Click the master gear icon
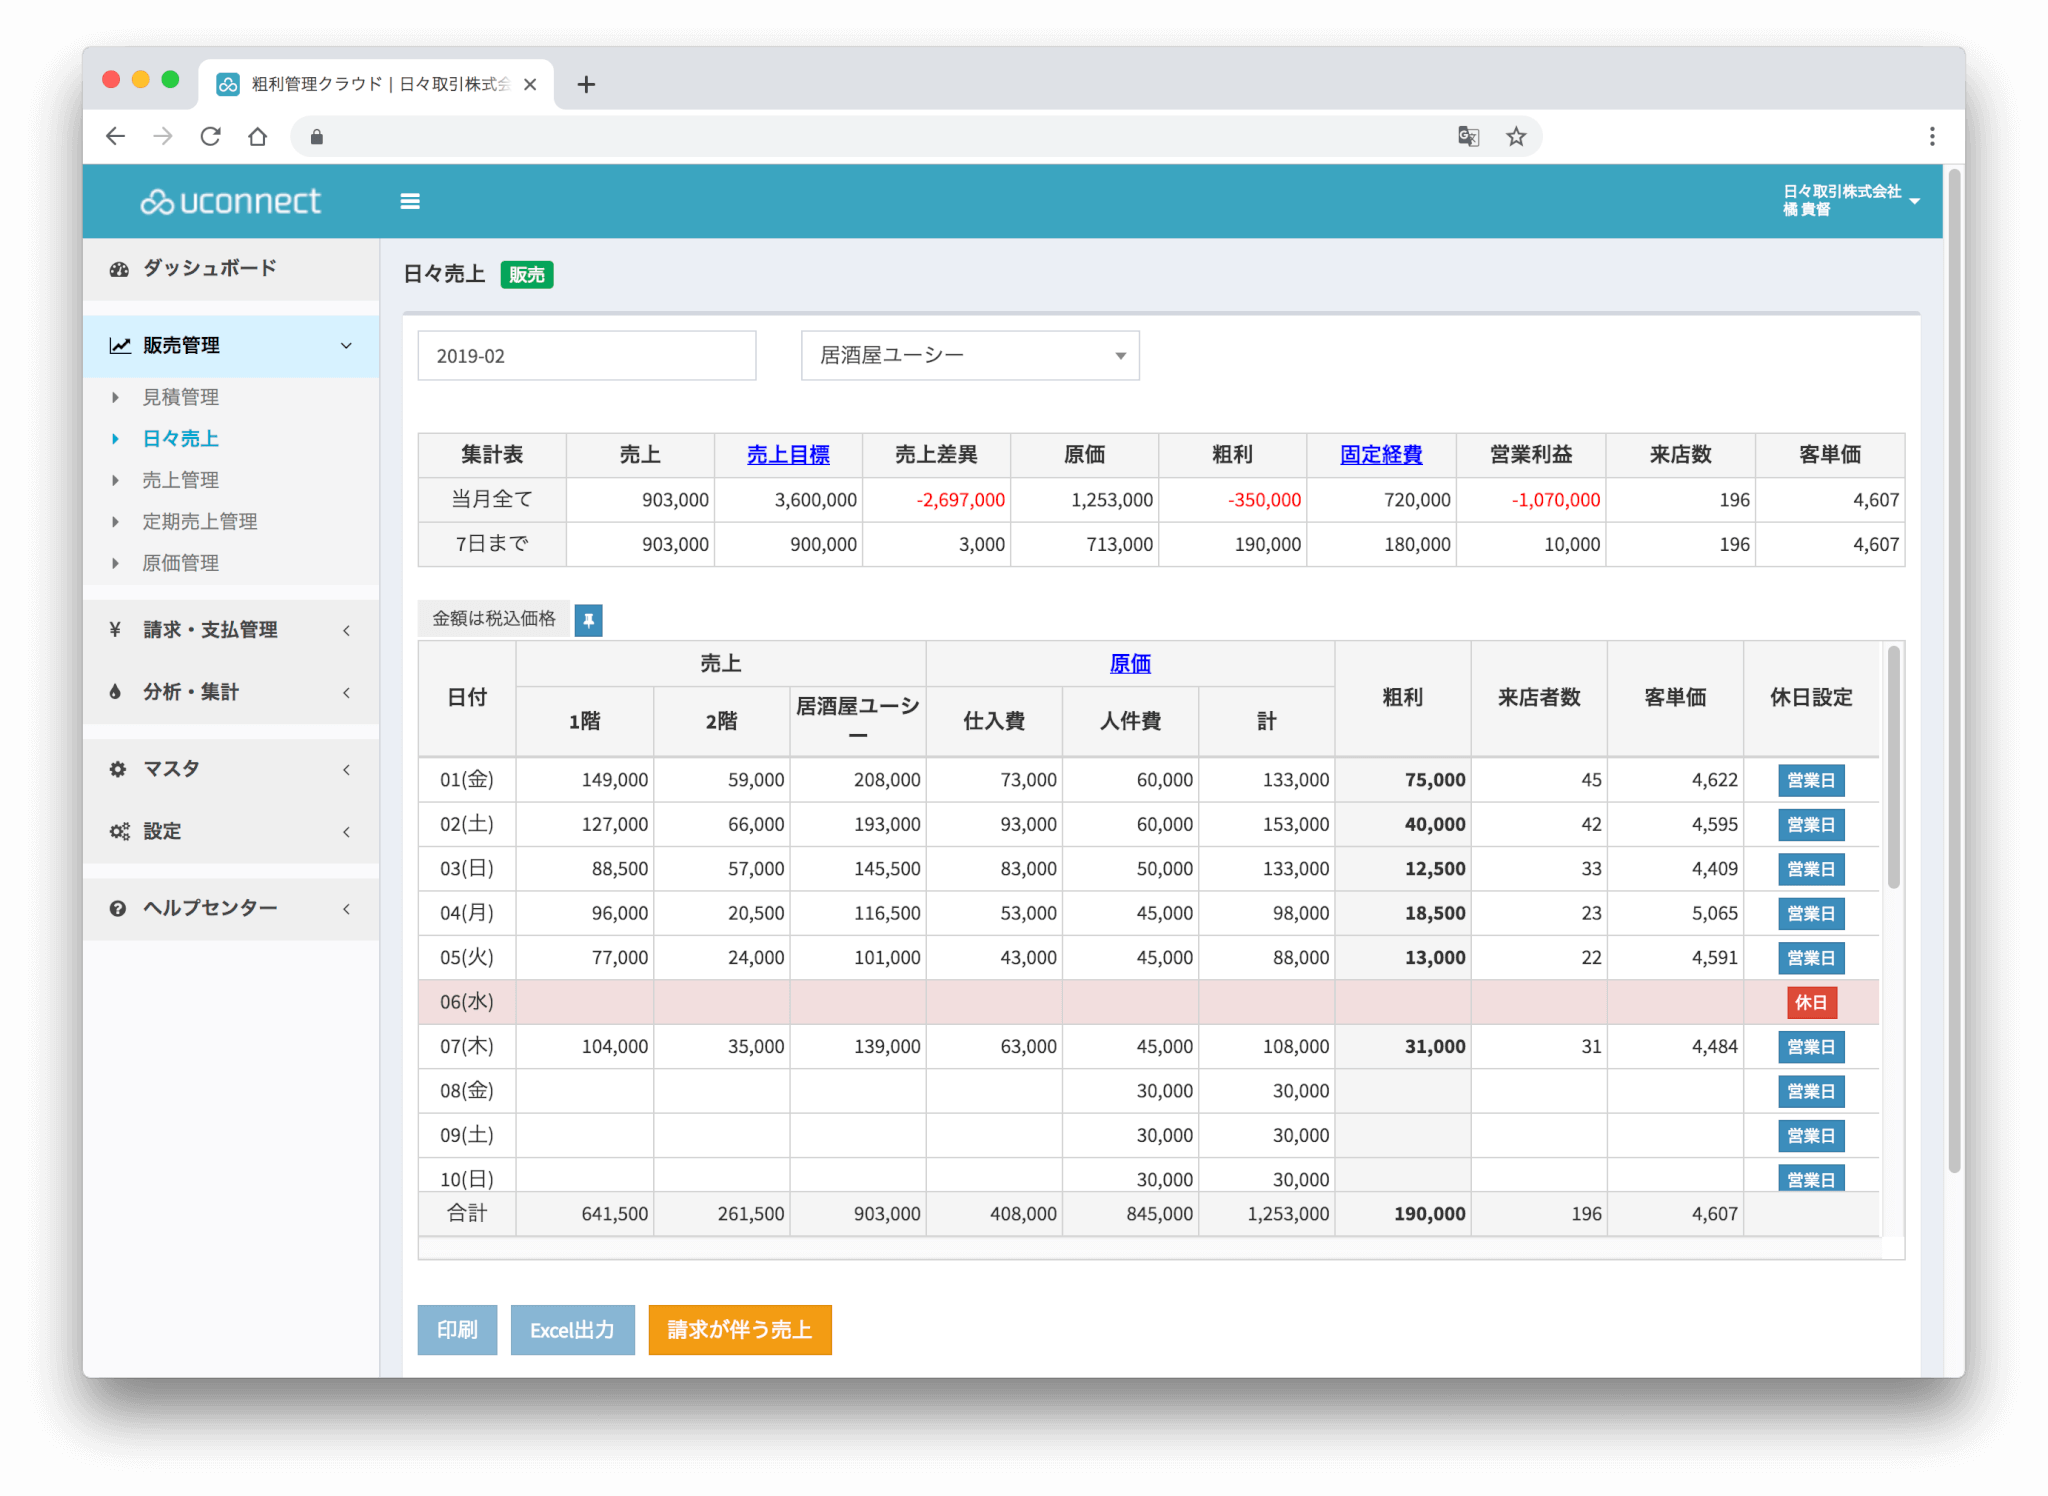2048x1496 pixels. (118, 769)
